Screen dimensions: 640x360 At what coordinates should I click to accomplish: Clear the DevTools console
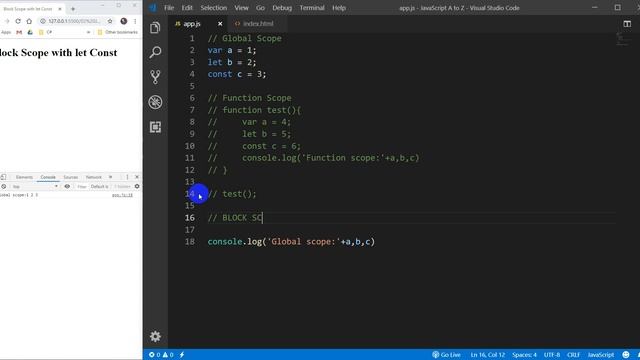pos(4,187)
